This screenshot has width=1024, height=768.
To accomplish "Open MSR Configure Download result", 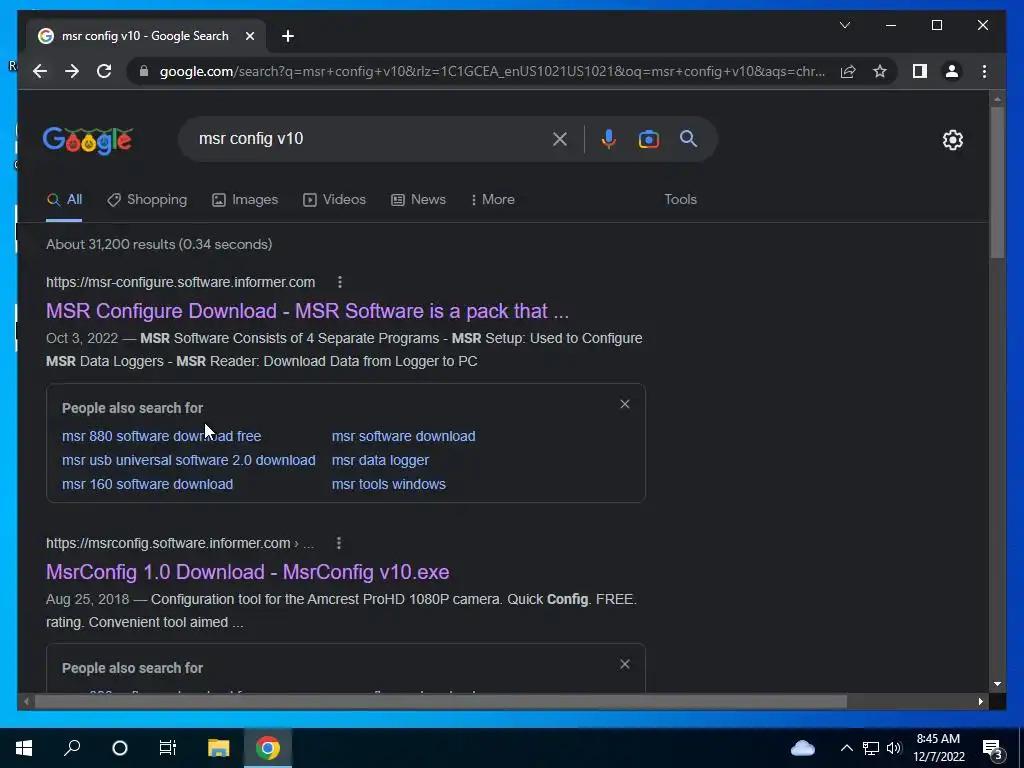I will [x=307, y=311].
